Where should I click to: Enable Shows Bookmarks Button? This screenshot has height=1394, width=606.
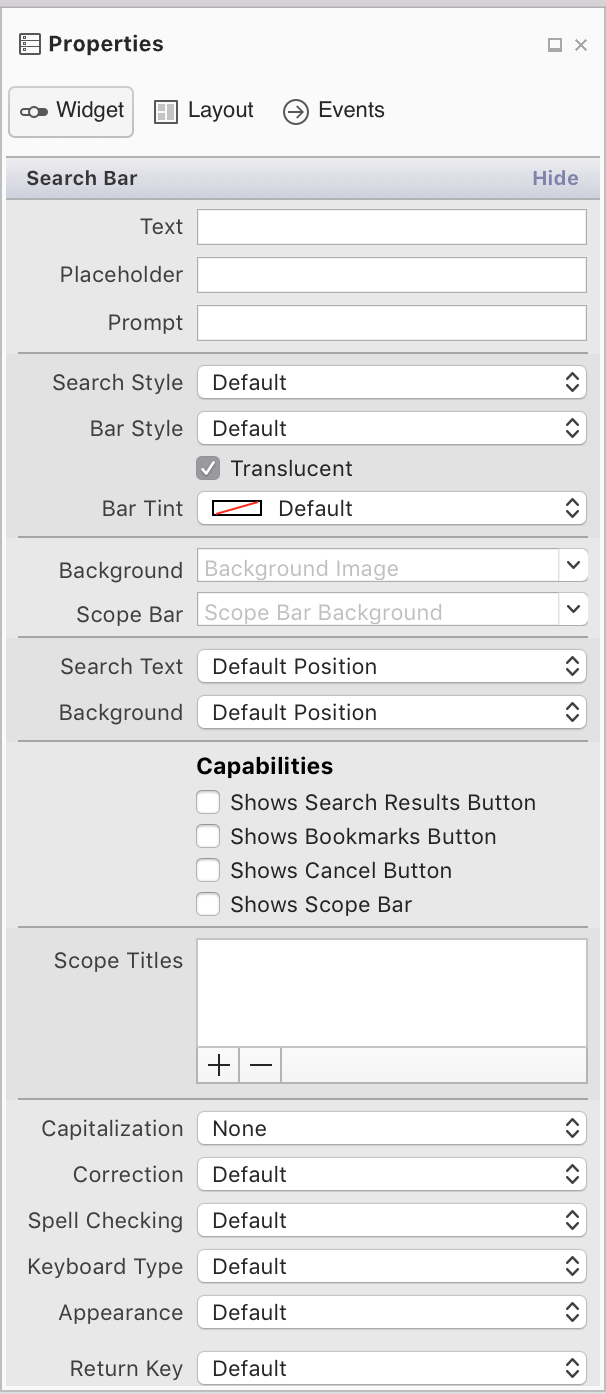(208, 836)
